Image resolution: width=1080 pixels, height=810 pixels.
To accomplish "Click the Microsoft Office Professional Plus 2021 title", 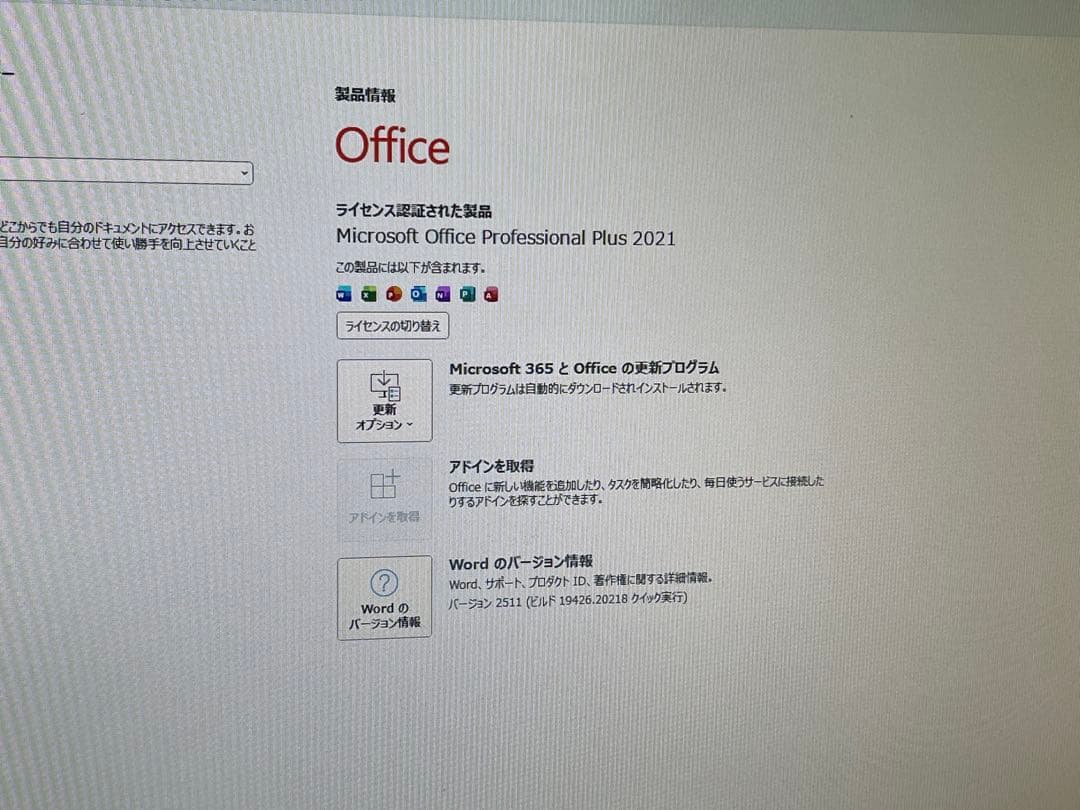I will [x=505, y=237].
